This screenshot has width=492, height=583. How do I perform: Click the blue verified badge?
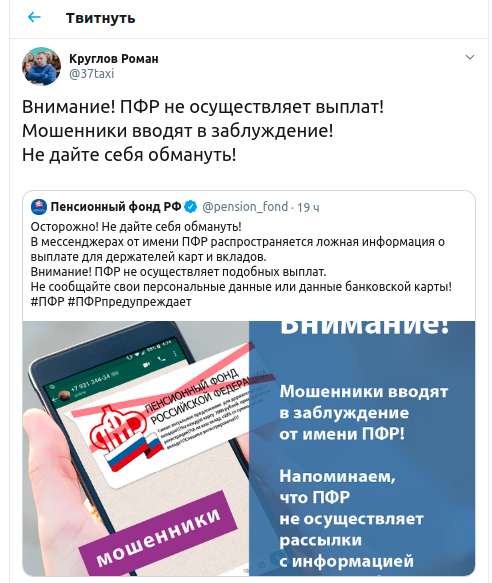tap(191, 207)
